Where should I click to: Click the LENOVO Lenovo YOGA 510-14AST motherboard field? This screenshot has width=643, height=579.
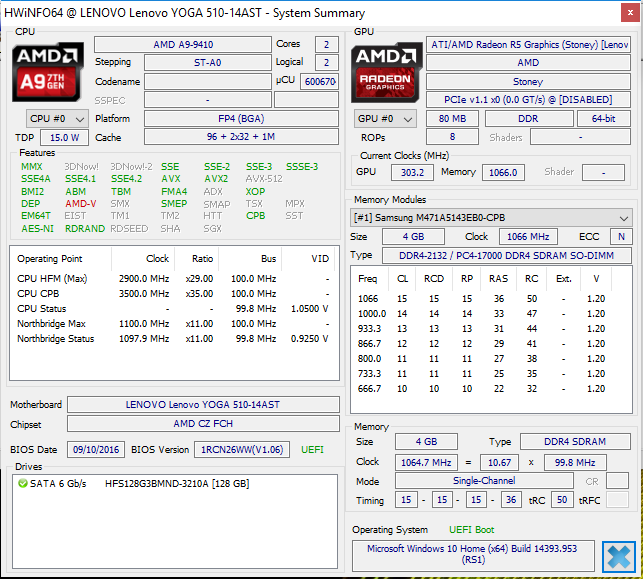point(203,405)
